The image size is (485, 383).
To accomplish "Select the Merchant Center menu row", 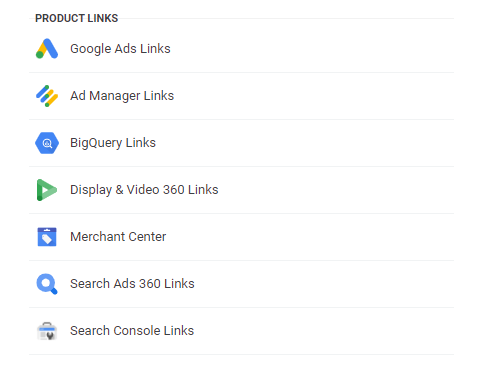I will pyautogui.click(x=241, y=237).
